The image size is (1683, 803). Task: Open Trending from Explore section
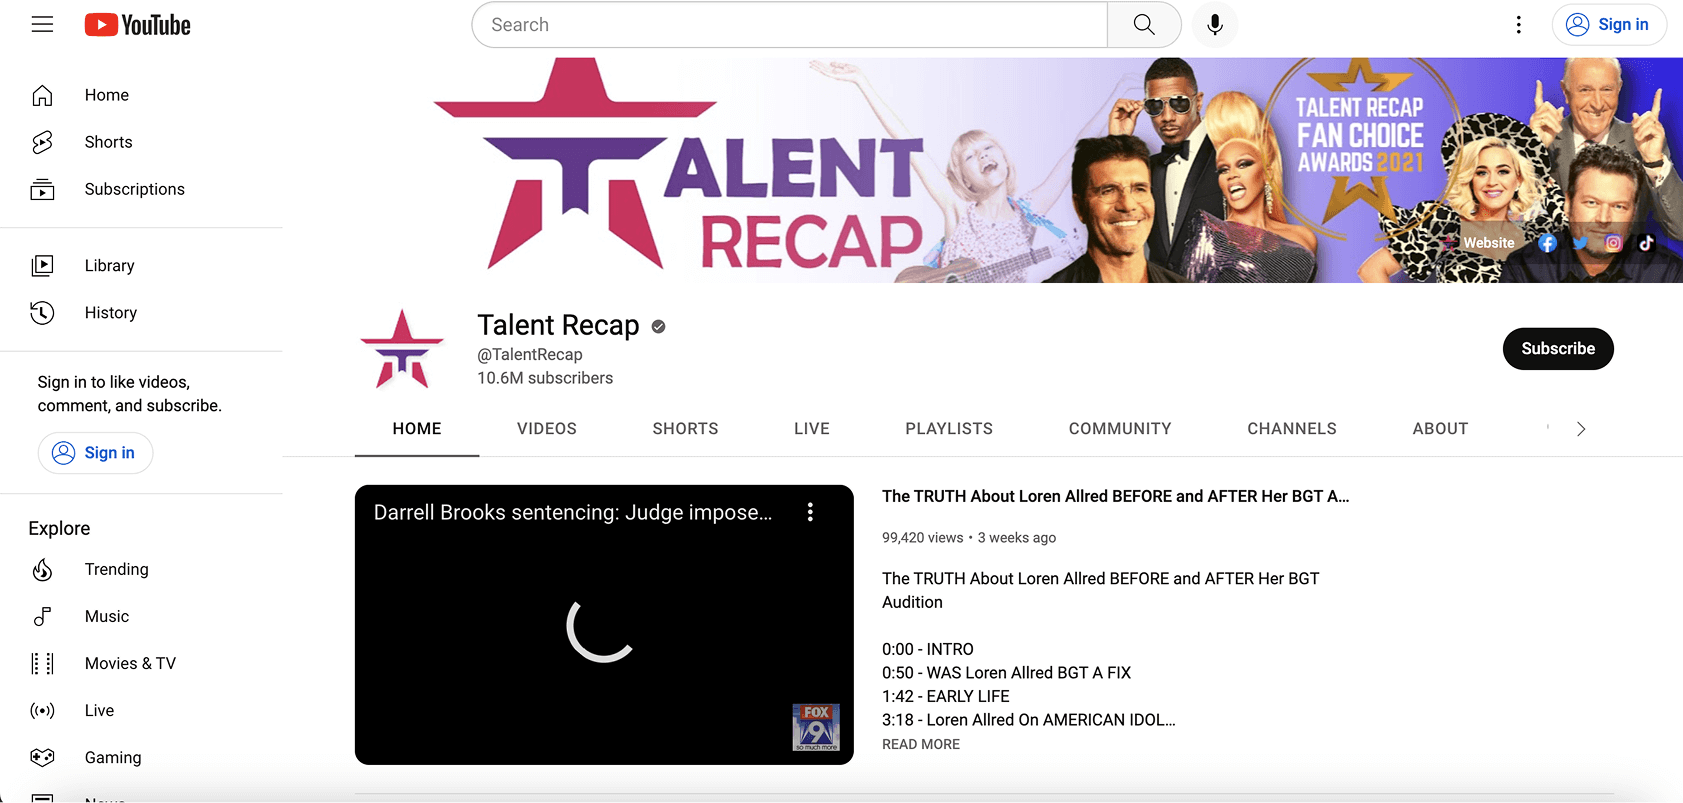(116, 569)
